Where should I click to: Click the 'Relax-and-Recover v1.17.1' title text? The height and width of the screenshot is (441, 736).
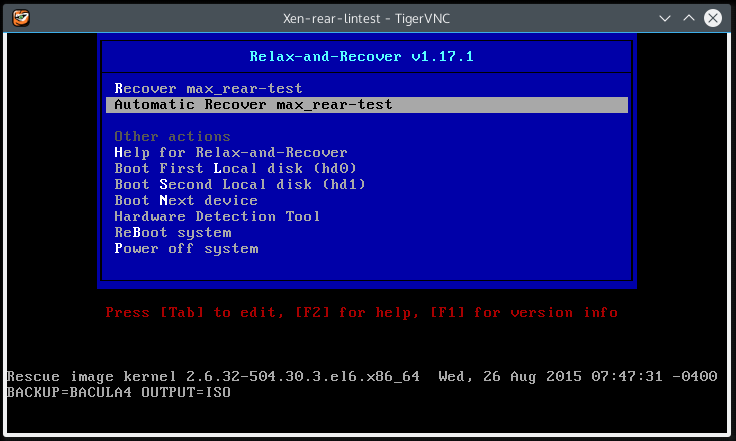coord(361,56)
